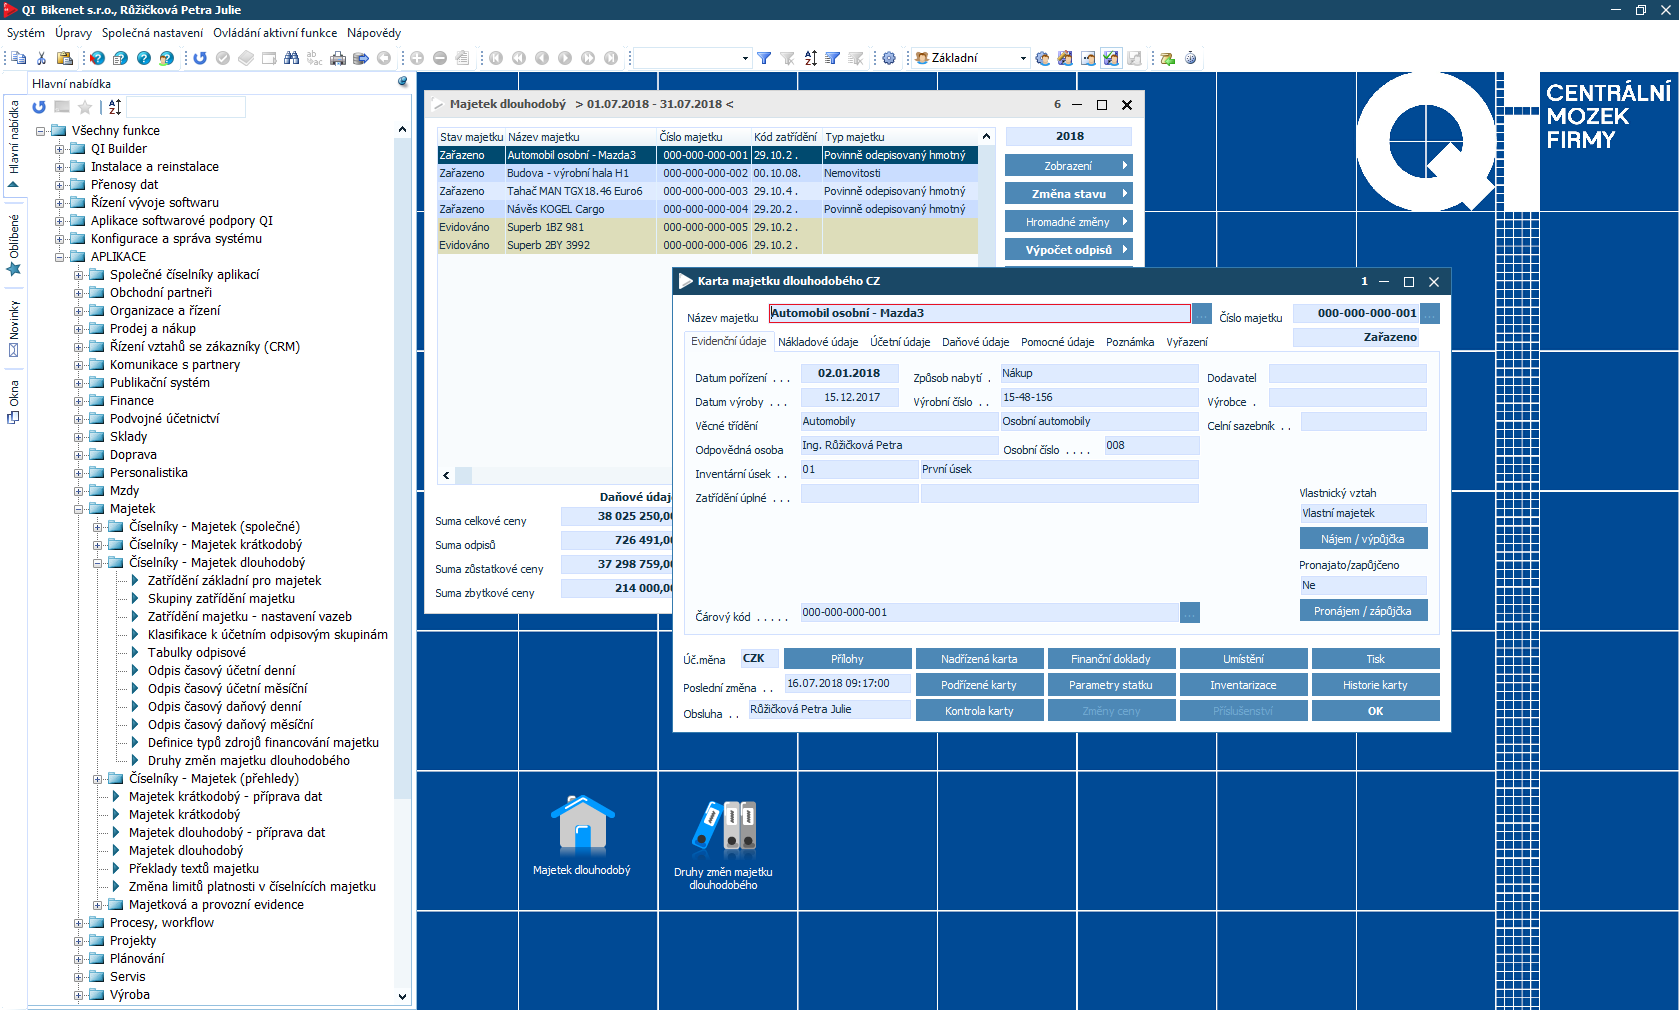Collapse the Číselníky - Majetek dlouhodobý node
The image size is (1679, 1010).
pyautogui.click(x=98, y=563)
